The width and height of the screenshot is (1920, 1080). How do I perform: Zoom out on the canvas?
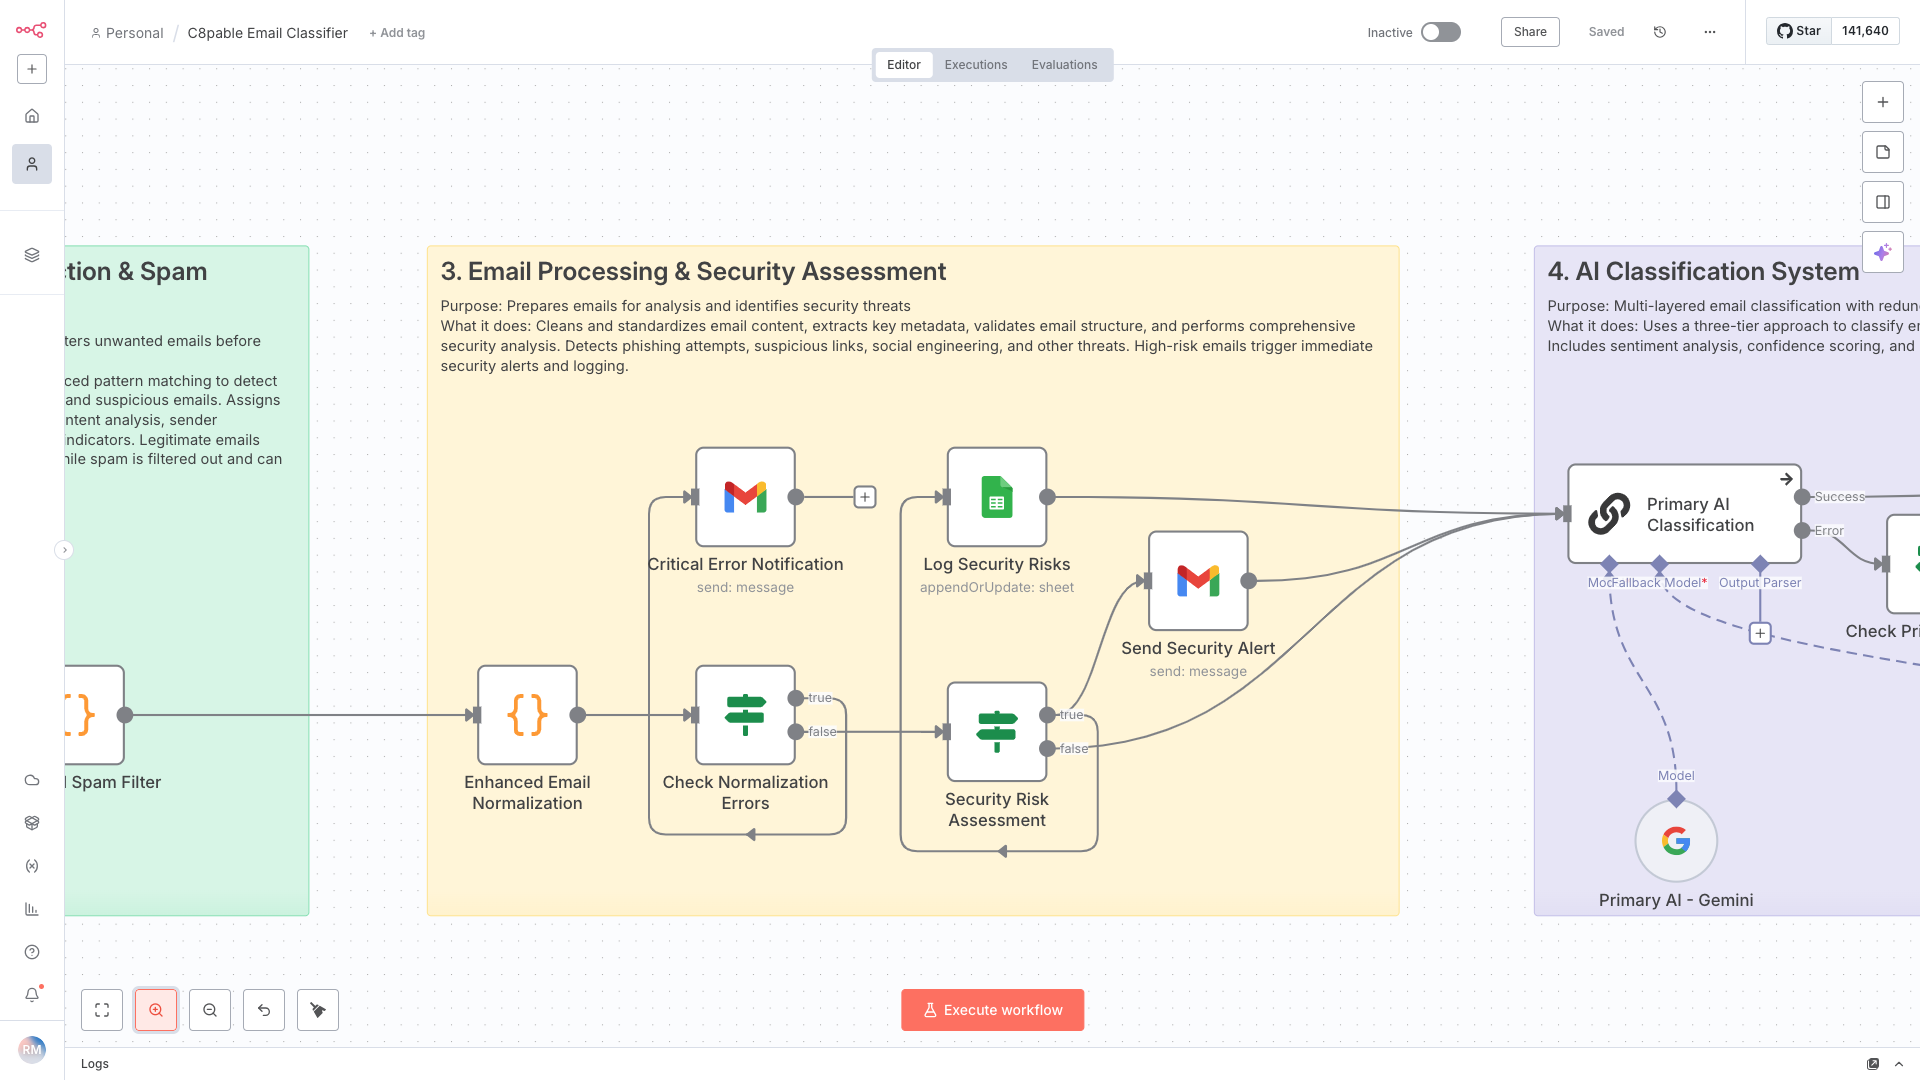click(x=210, y=1010)
